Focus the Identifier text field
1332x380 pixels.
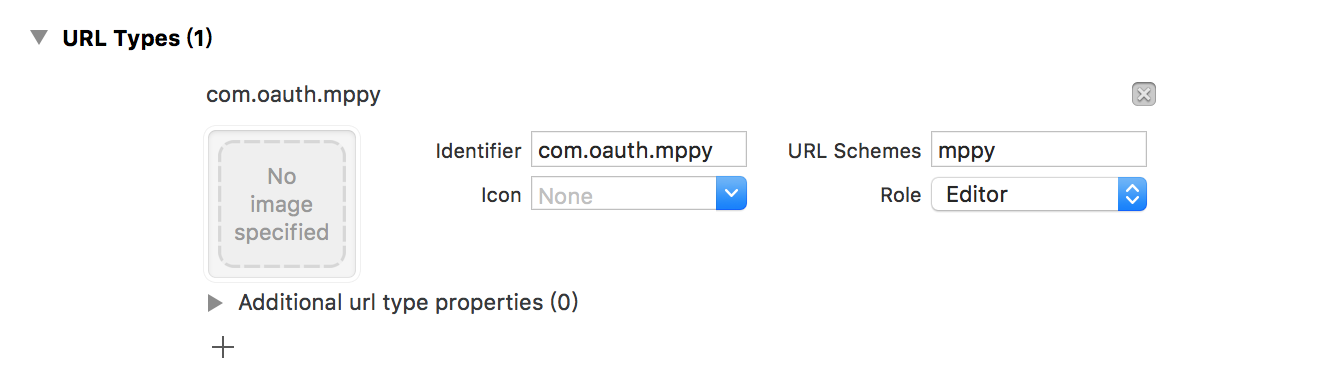[x=639, y=150]
